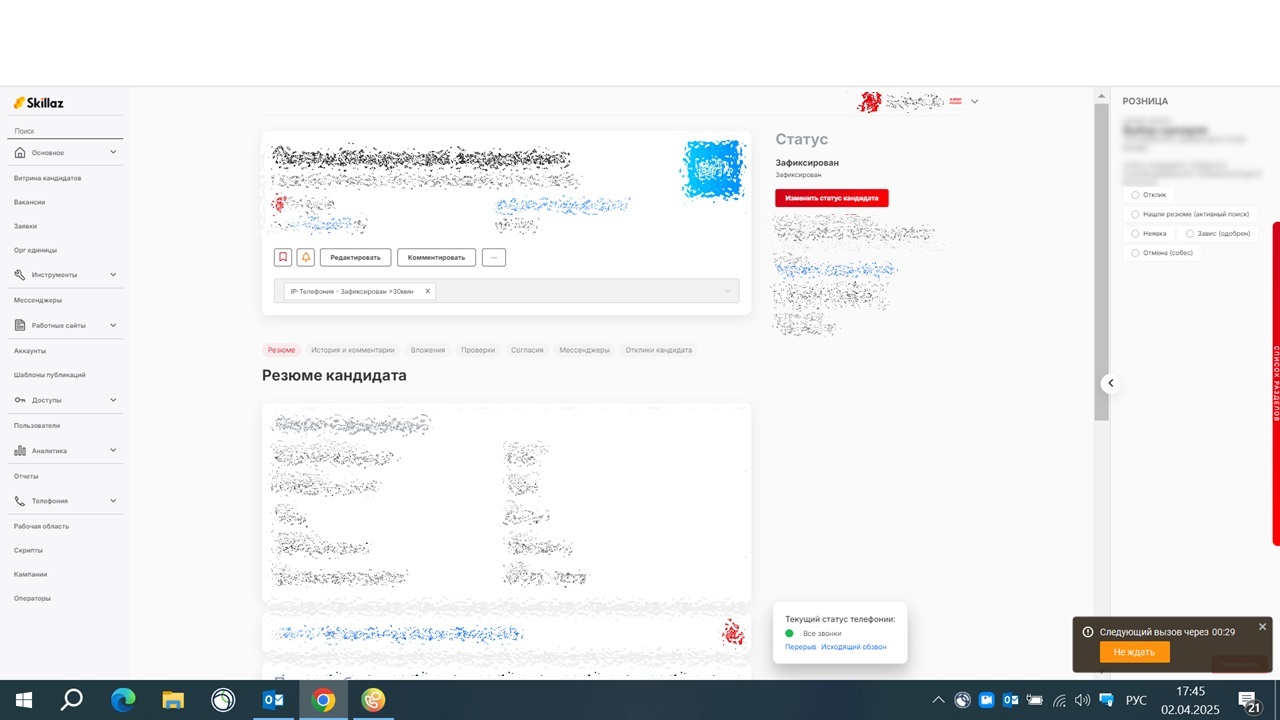Click the Поиск search field in sidebar
1280x720 pixels.
point(65,131)
